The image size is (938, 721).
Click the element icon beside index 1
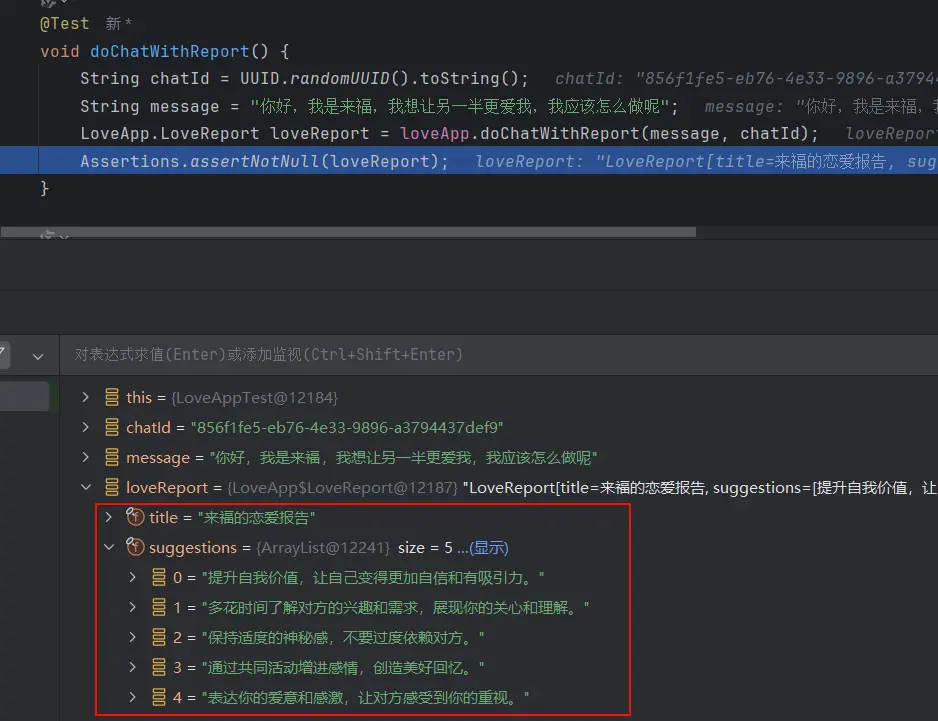[x=159, y=607]
